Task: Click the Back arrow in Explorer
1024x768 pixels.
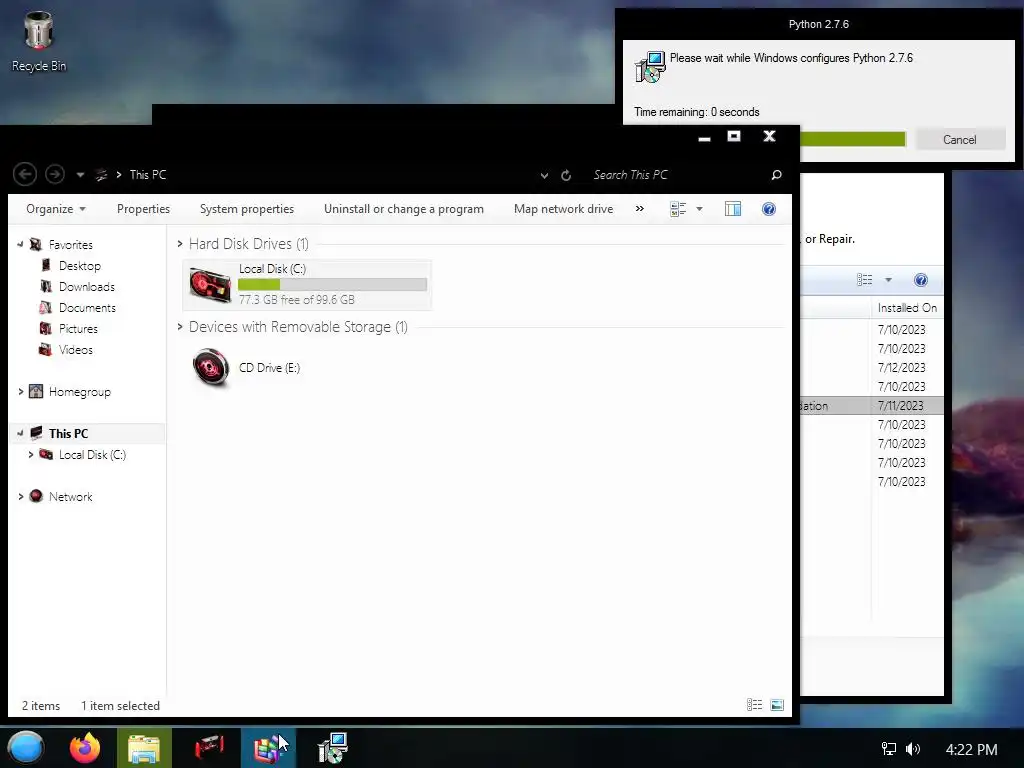Action: point(25,174)
